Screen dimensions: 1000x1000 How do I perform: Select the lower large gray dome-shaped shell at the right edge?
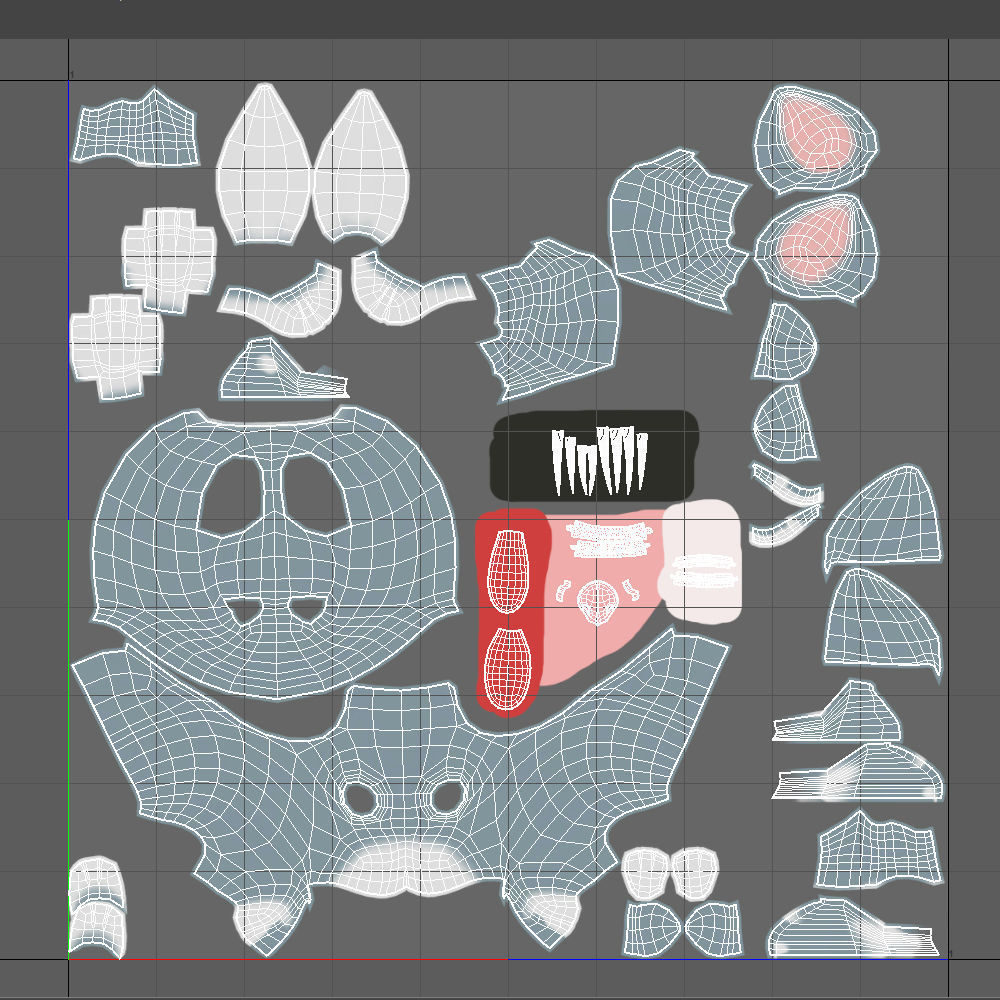(883, 625)
